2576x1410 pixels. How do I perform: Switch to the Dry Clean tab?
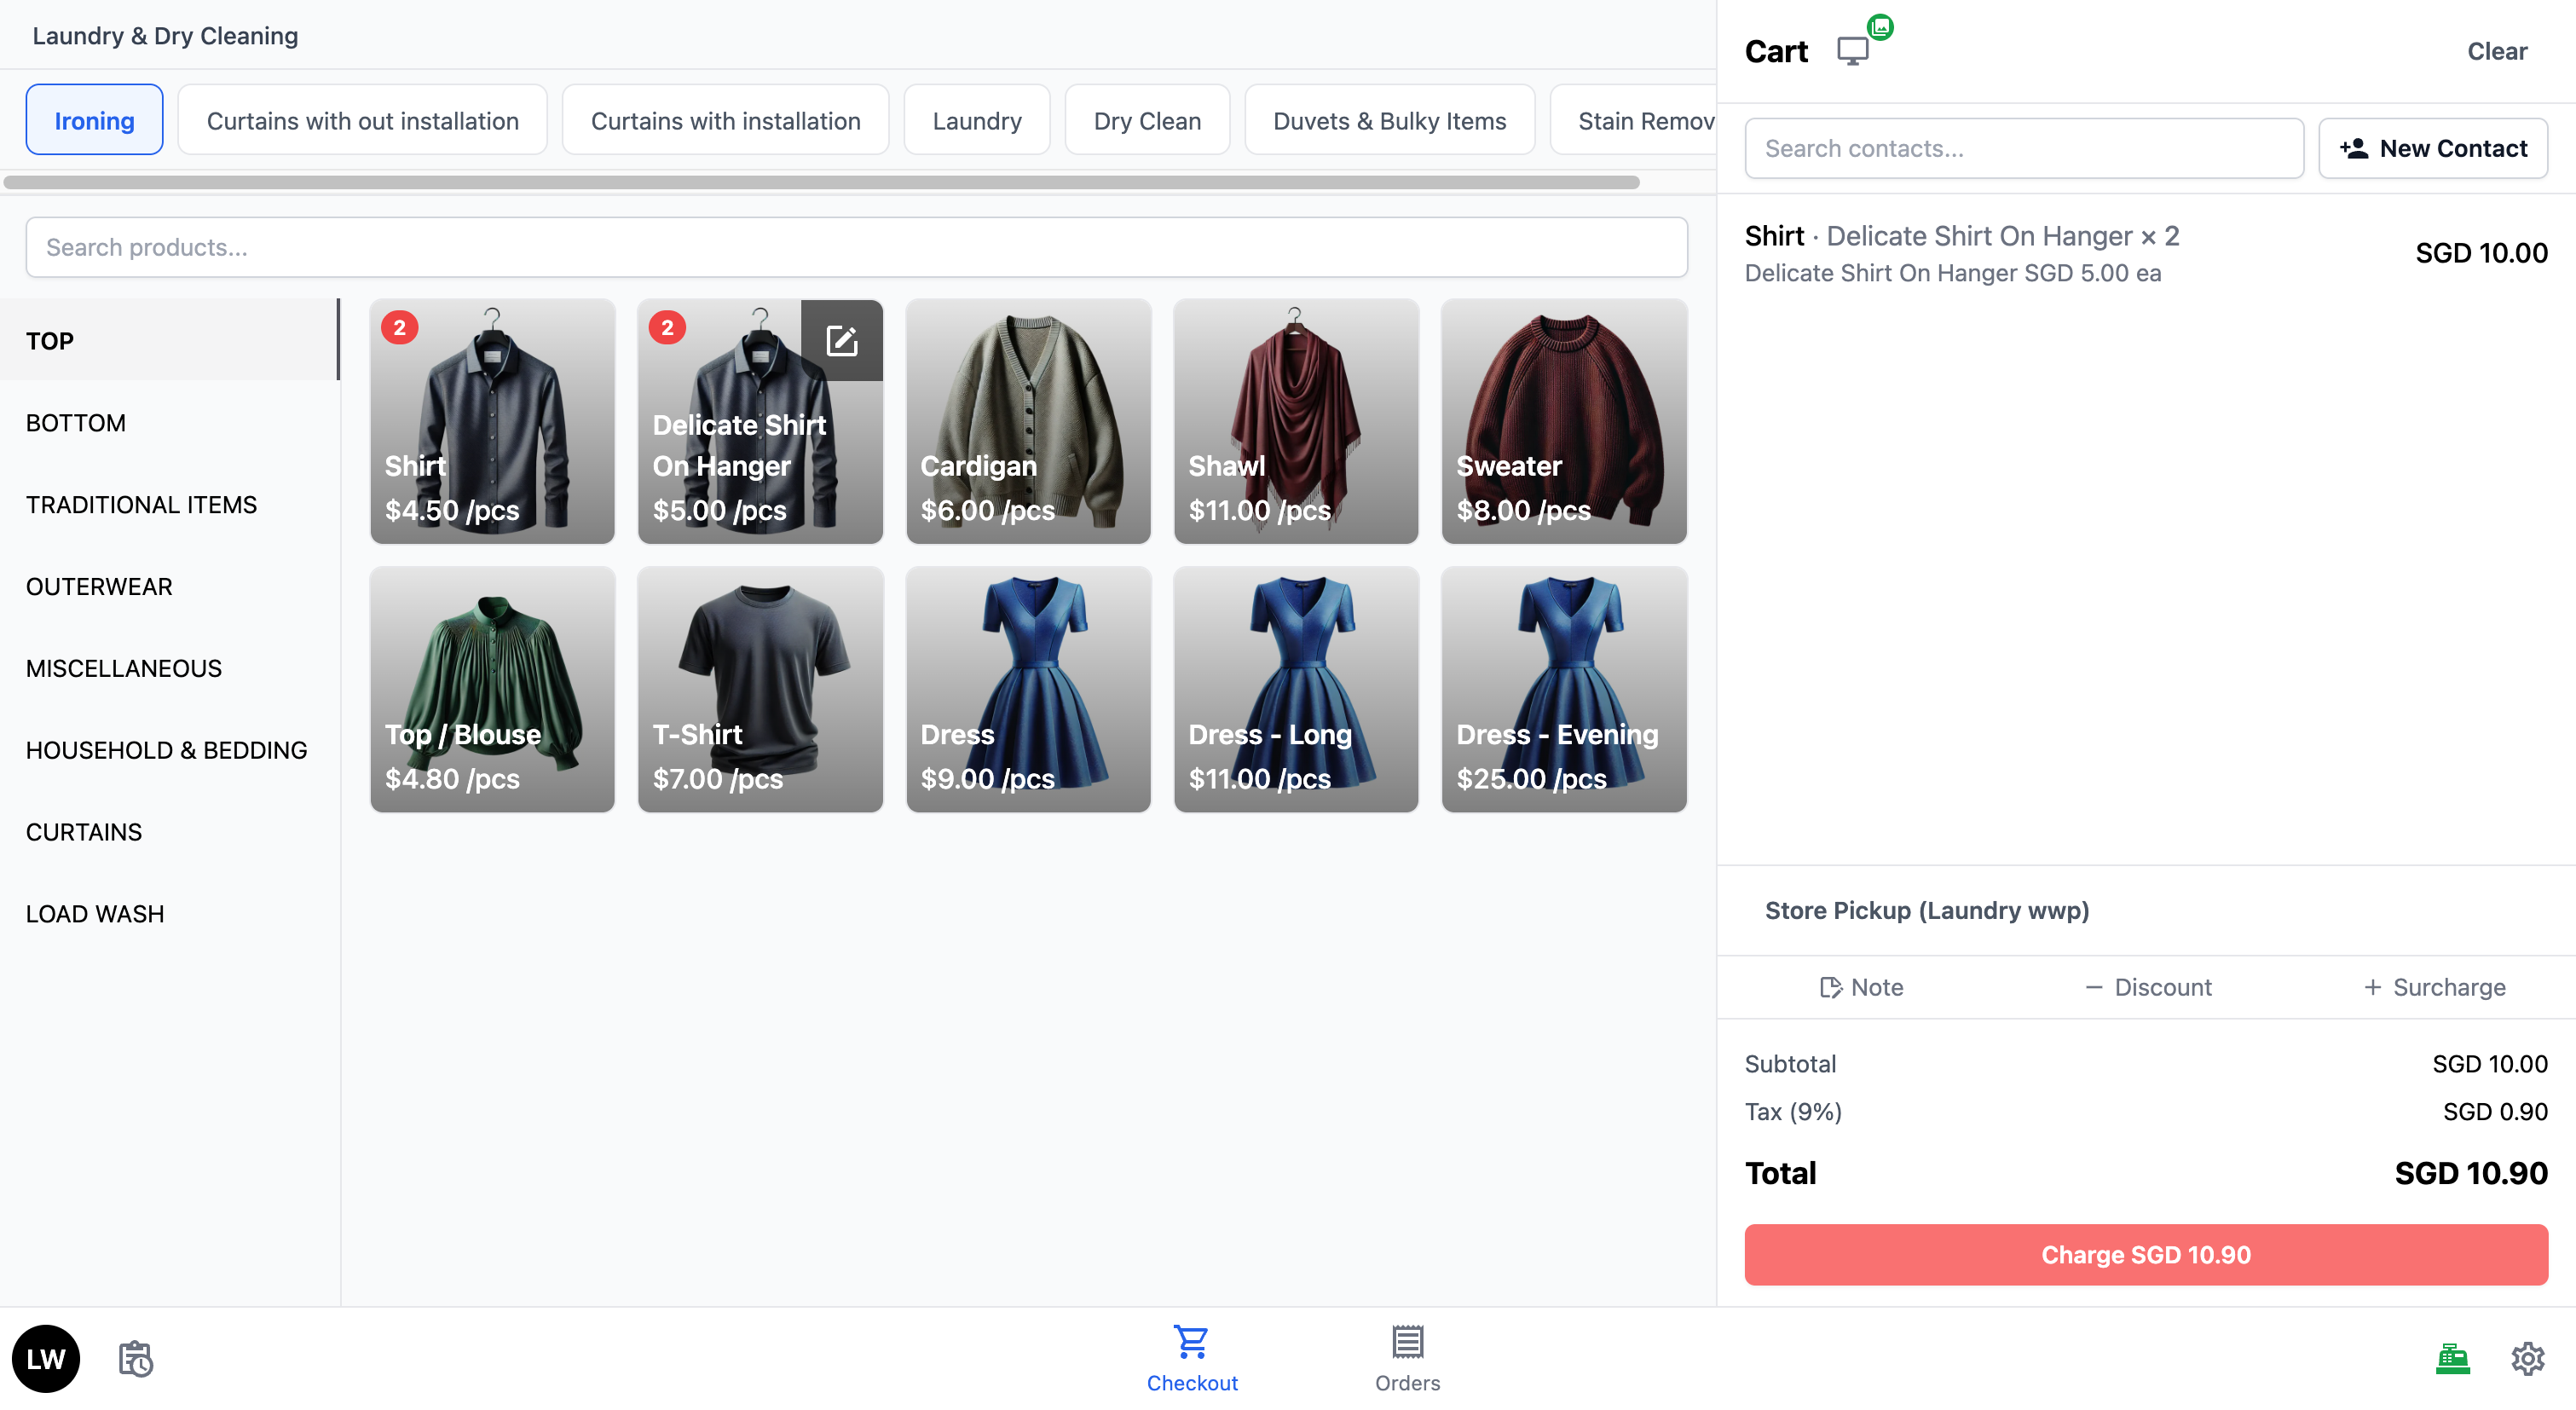[x=1146, y=121]
